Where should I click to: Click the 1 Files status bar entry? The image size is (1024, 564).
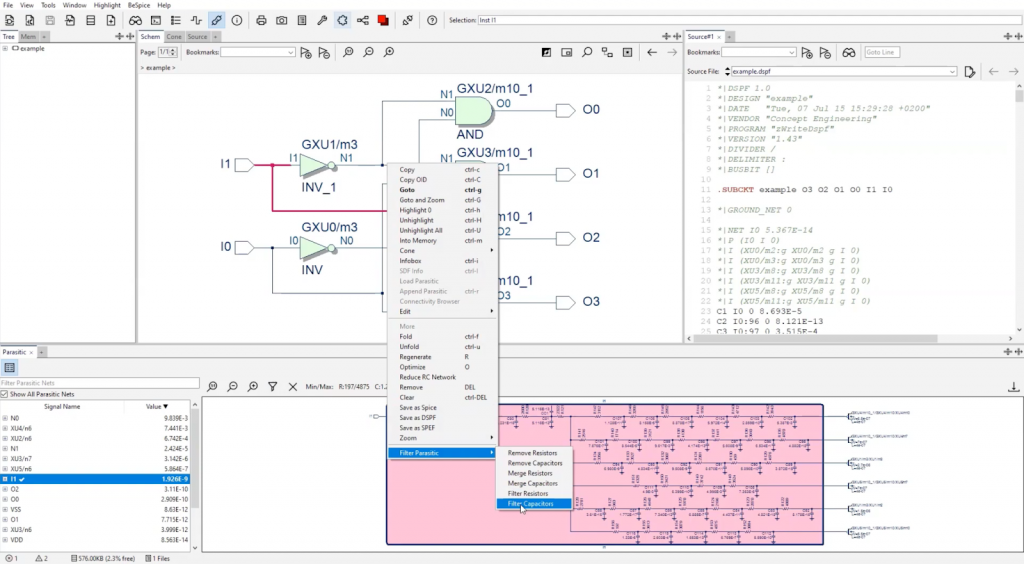158,559
